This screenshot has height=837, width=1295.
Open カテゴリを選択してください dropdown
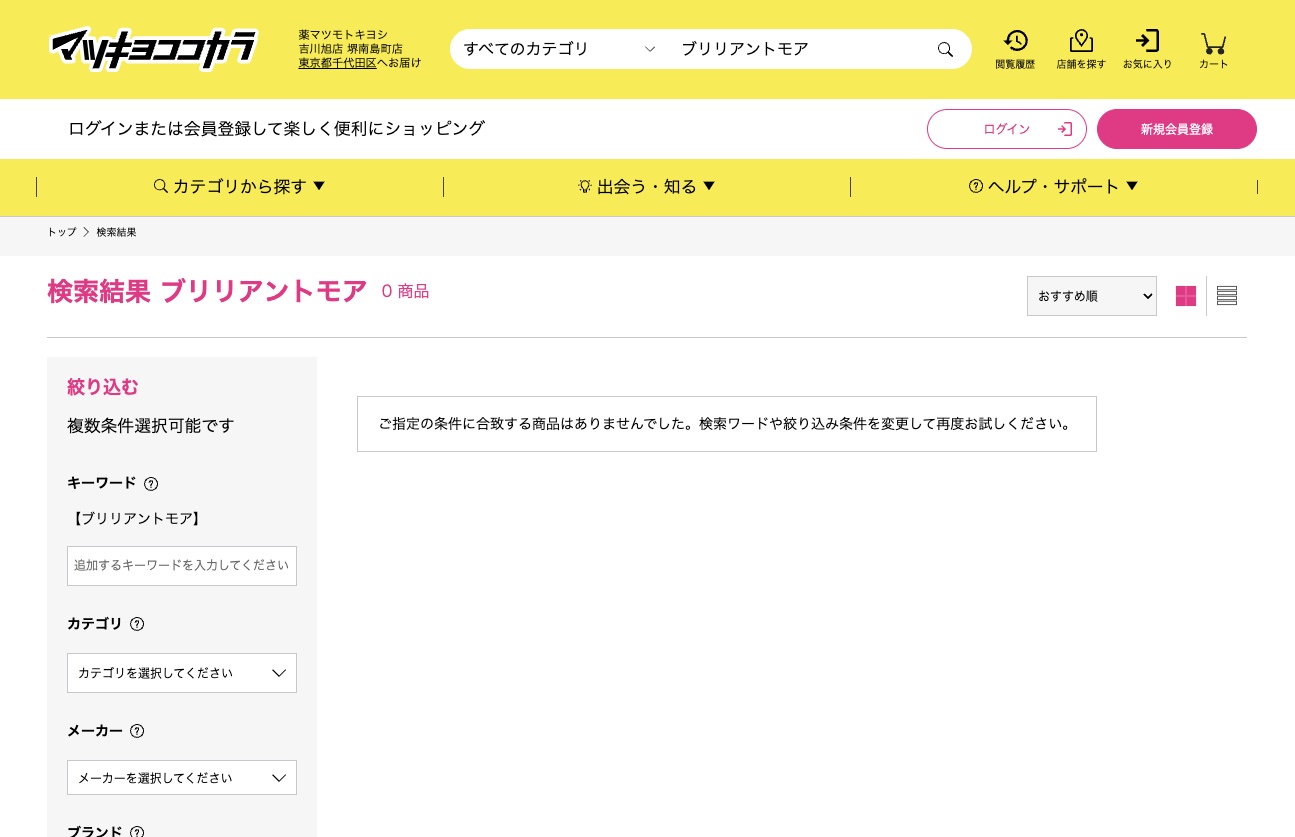[182, 673]
